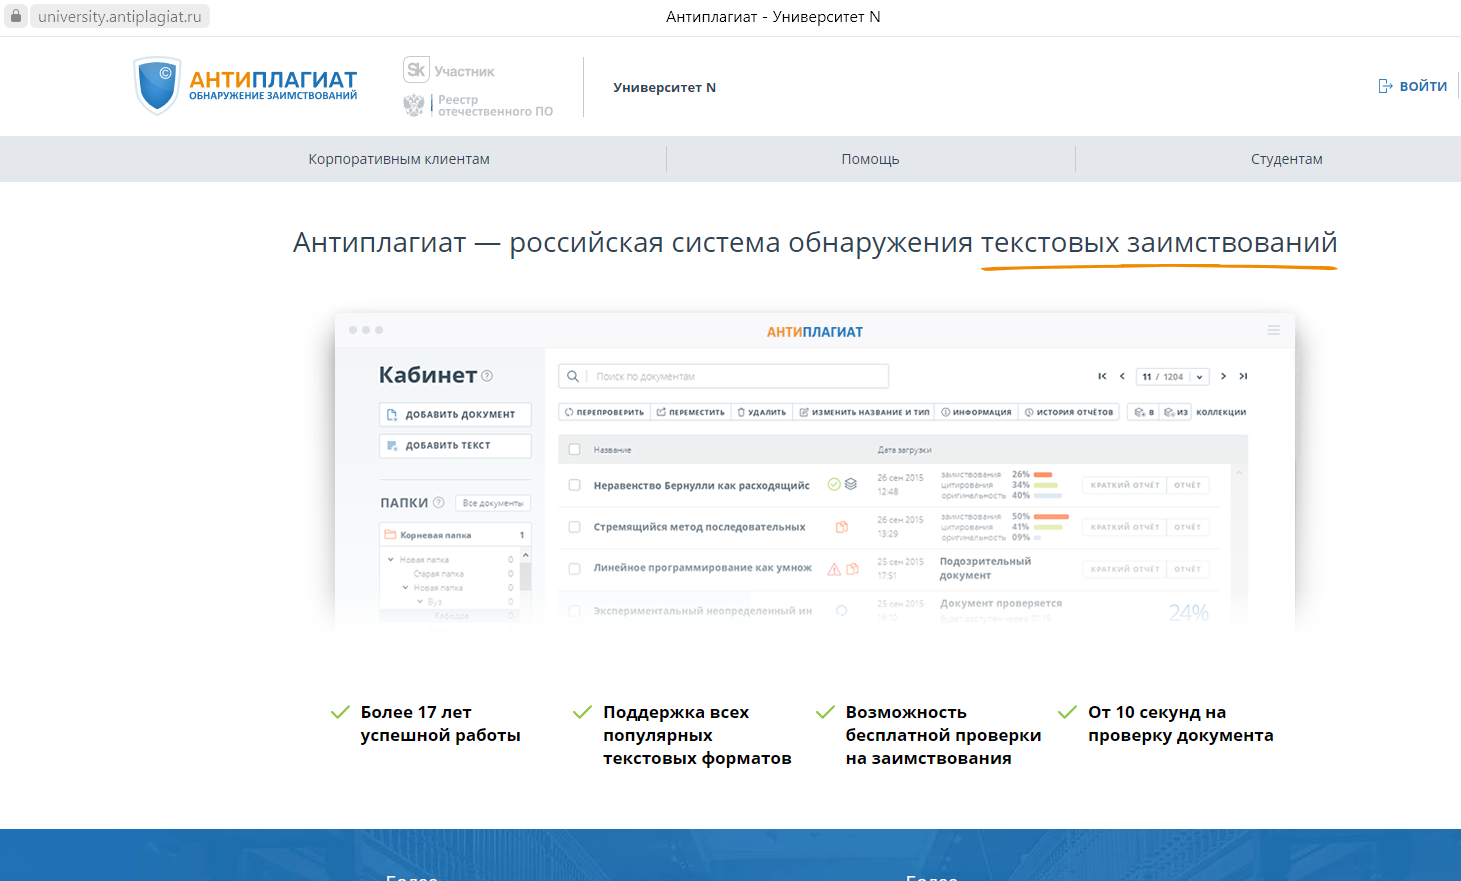This screenshot has width=1461, height=881.
Task: Click the layers icon for Неравенство Бернулли
Action: point(851,484)
